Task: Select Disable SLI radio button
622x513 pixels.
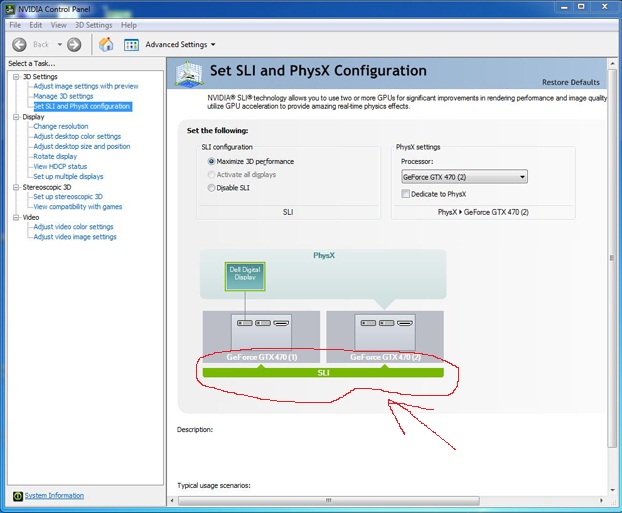Action: pyautogui.click(x=211, y=188)
